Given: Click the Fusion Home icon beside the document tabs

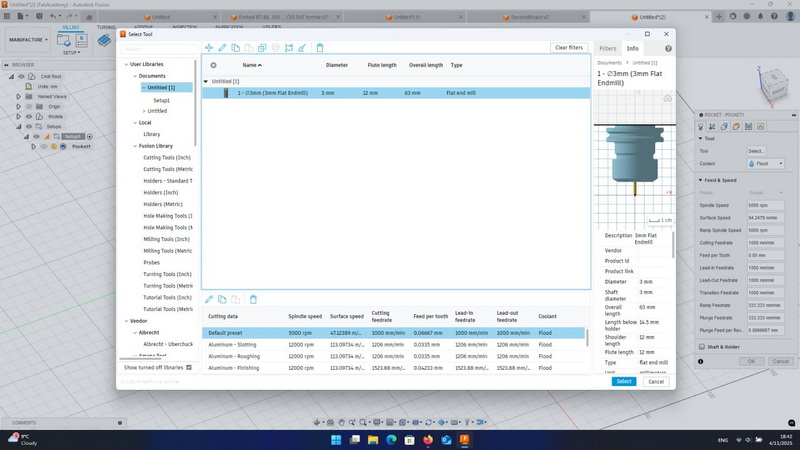Looking at the screenshot, I should [89, 17].
